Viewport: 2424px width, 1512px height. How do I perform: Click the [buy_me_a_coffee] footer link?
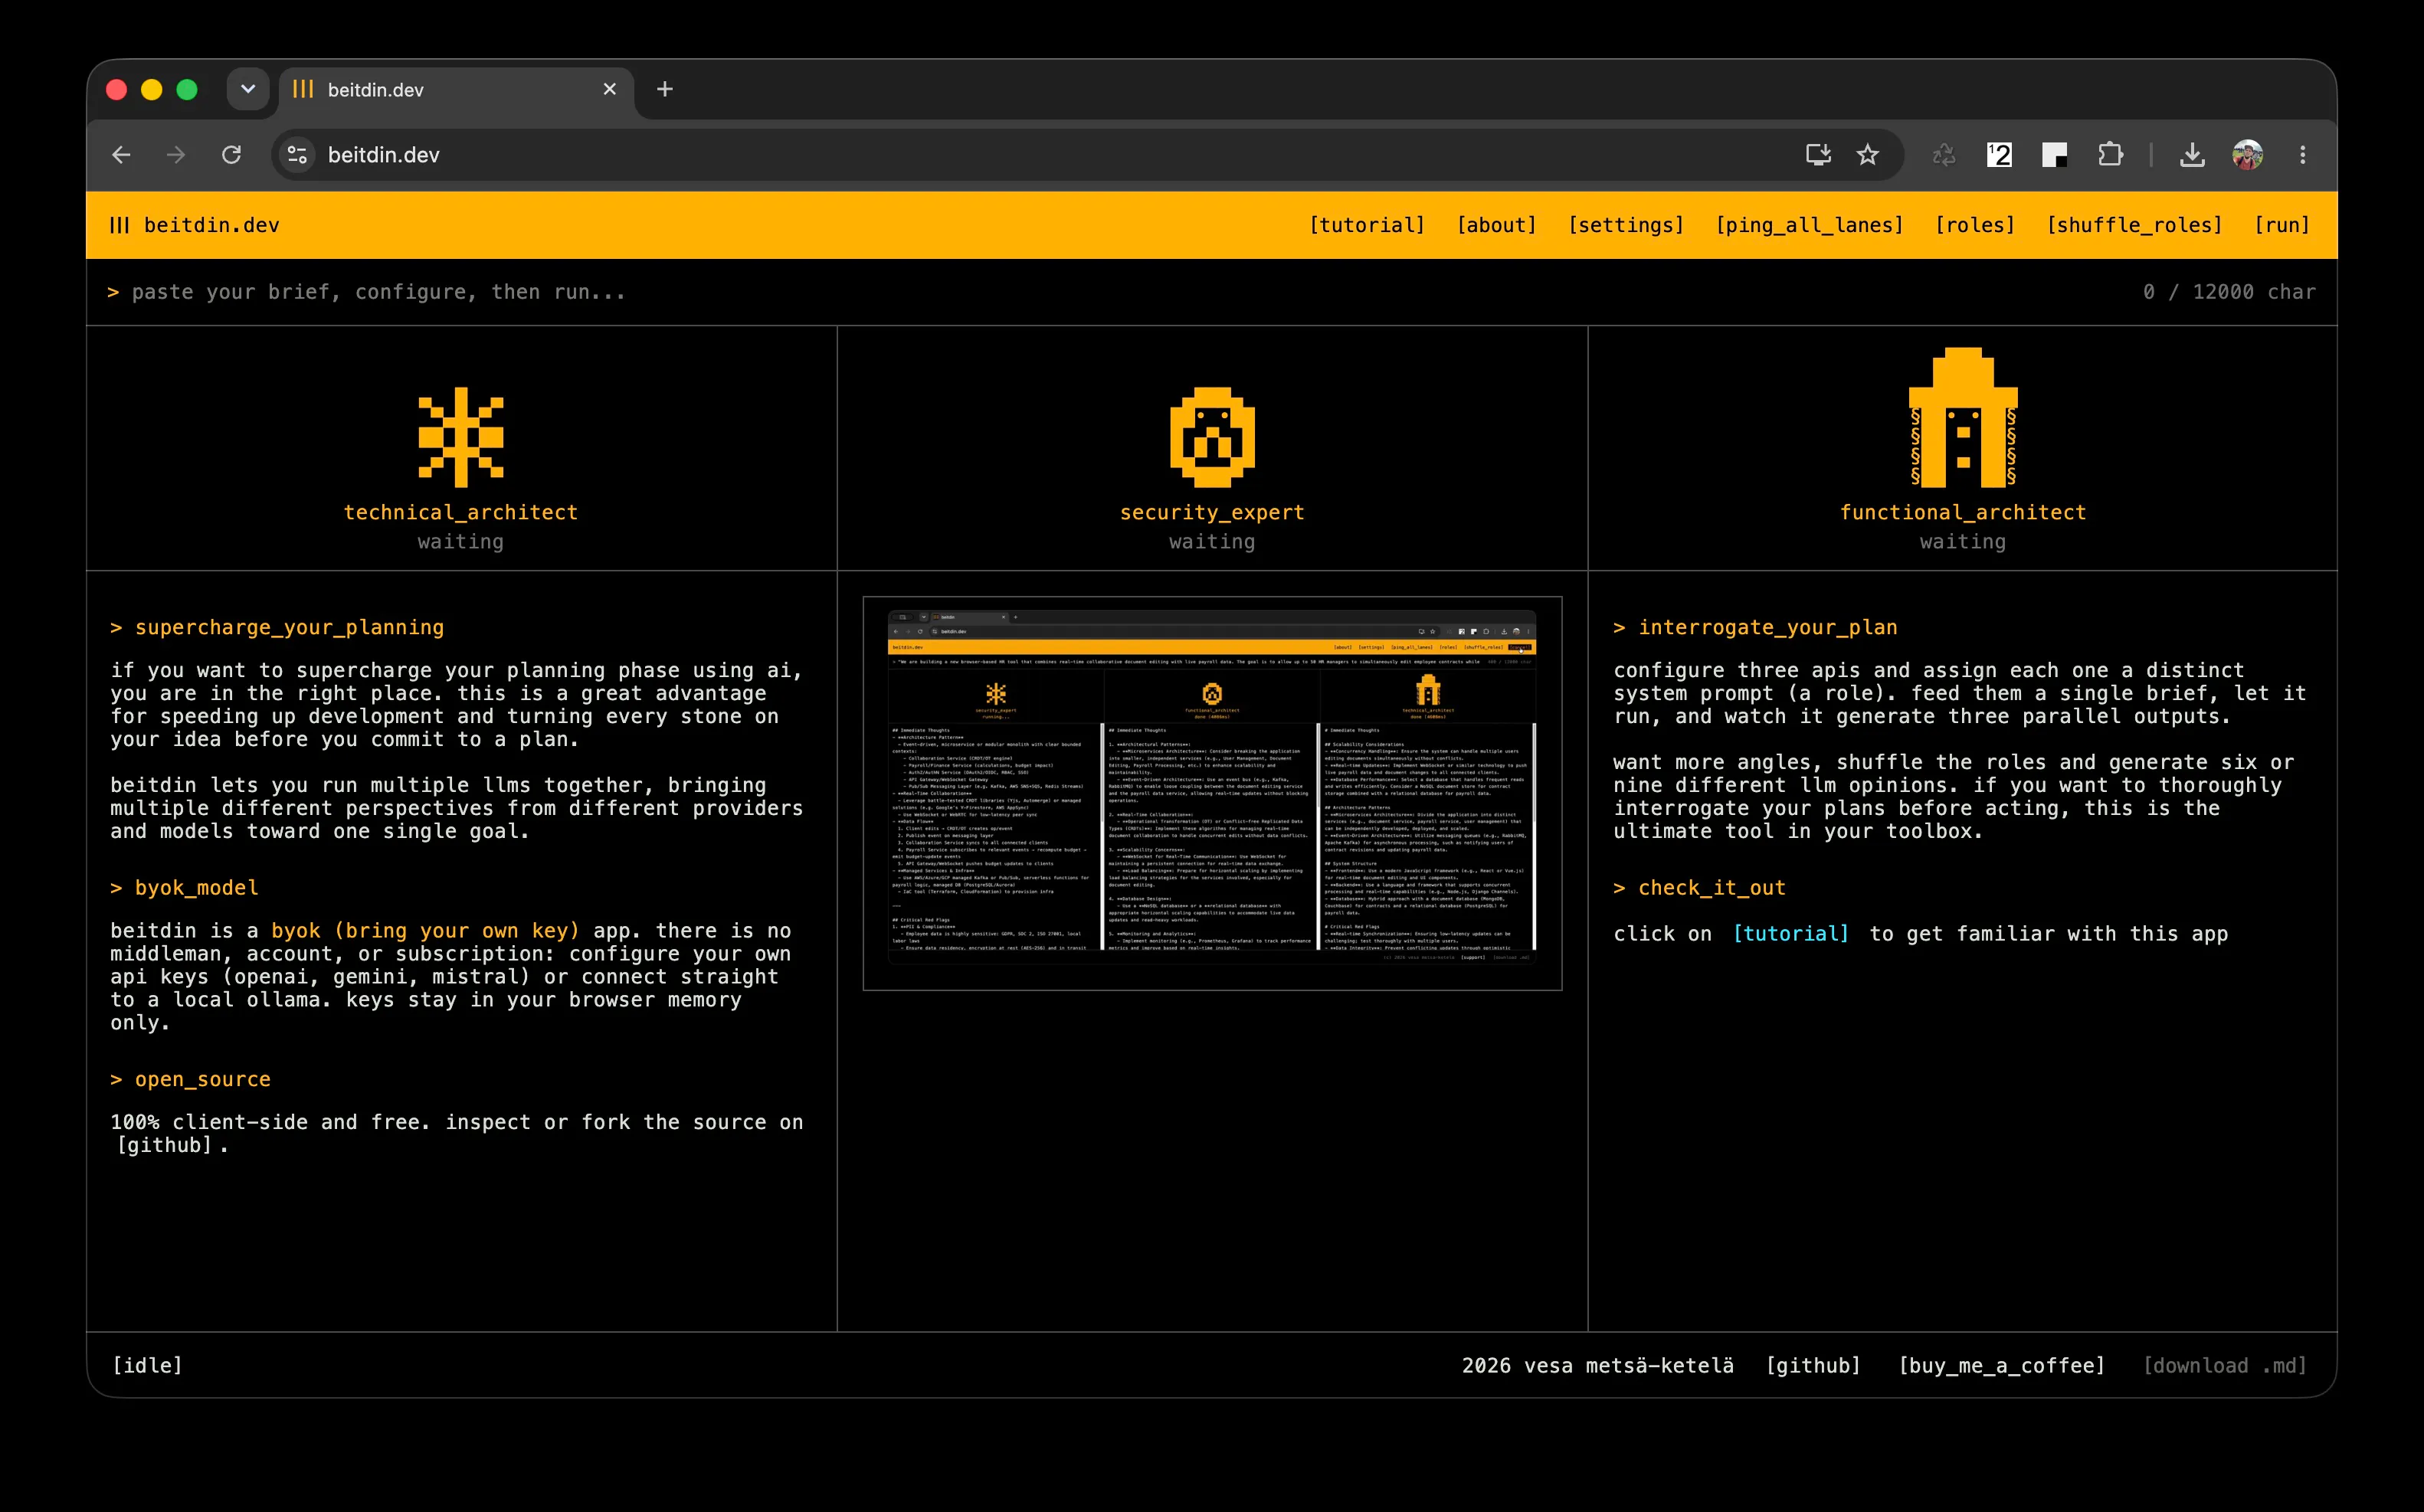(x=2002, y=1366)
